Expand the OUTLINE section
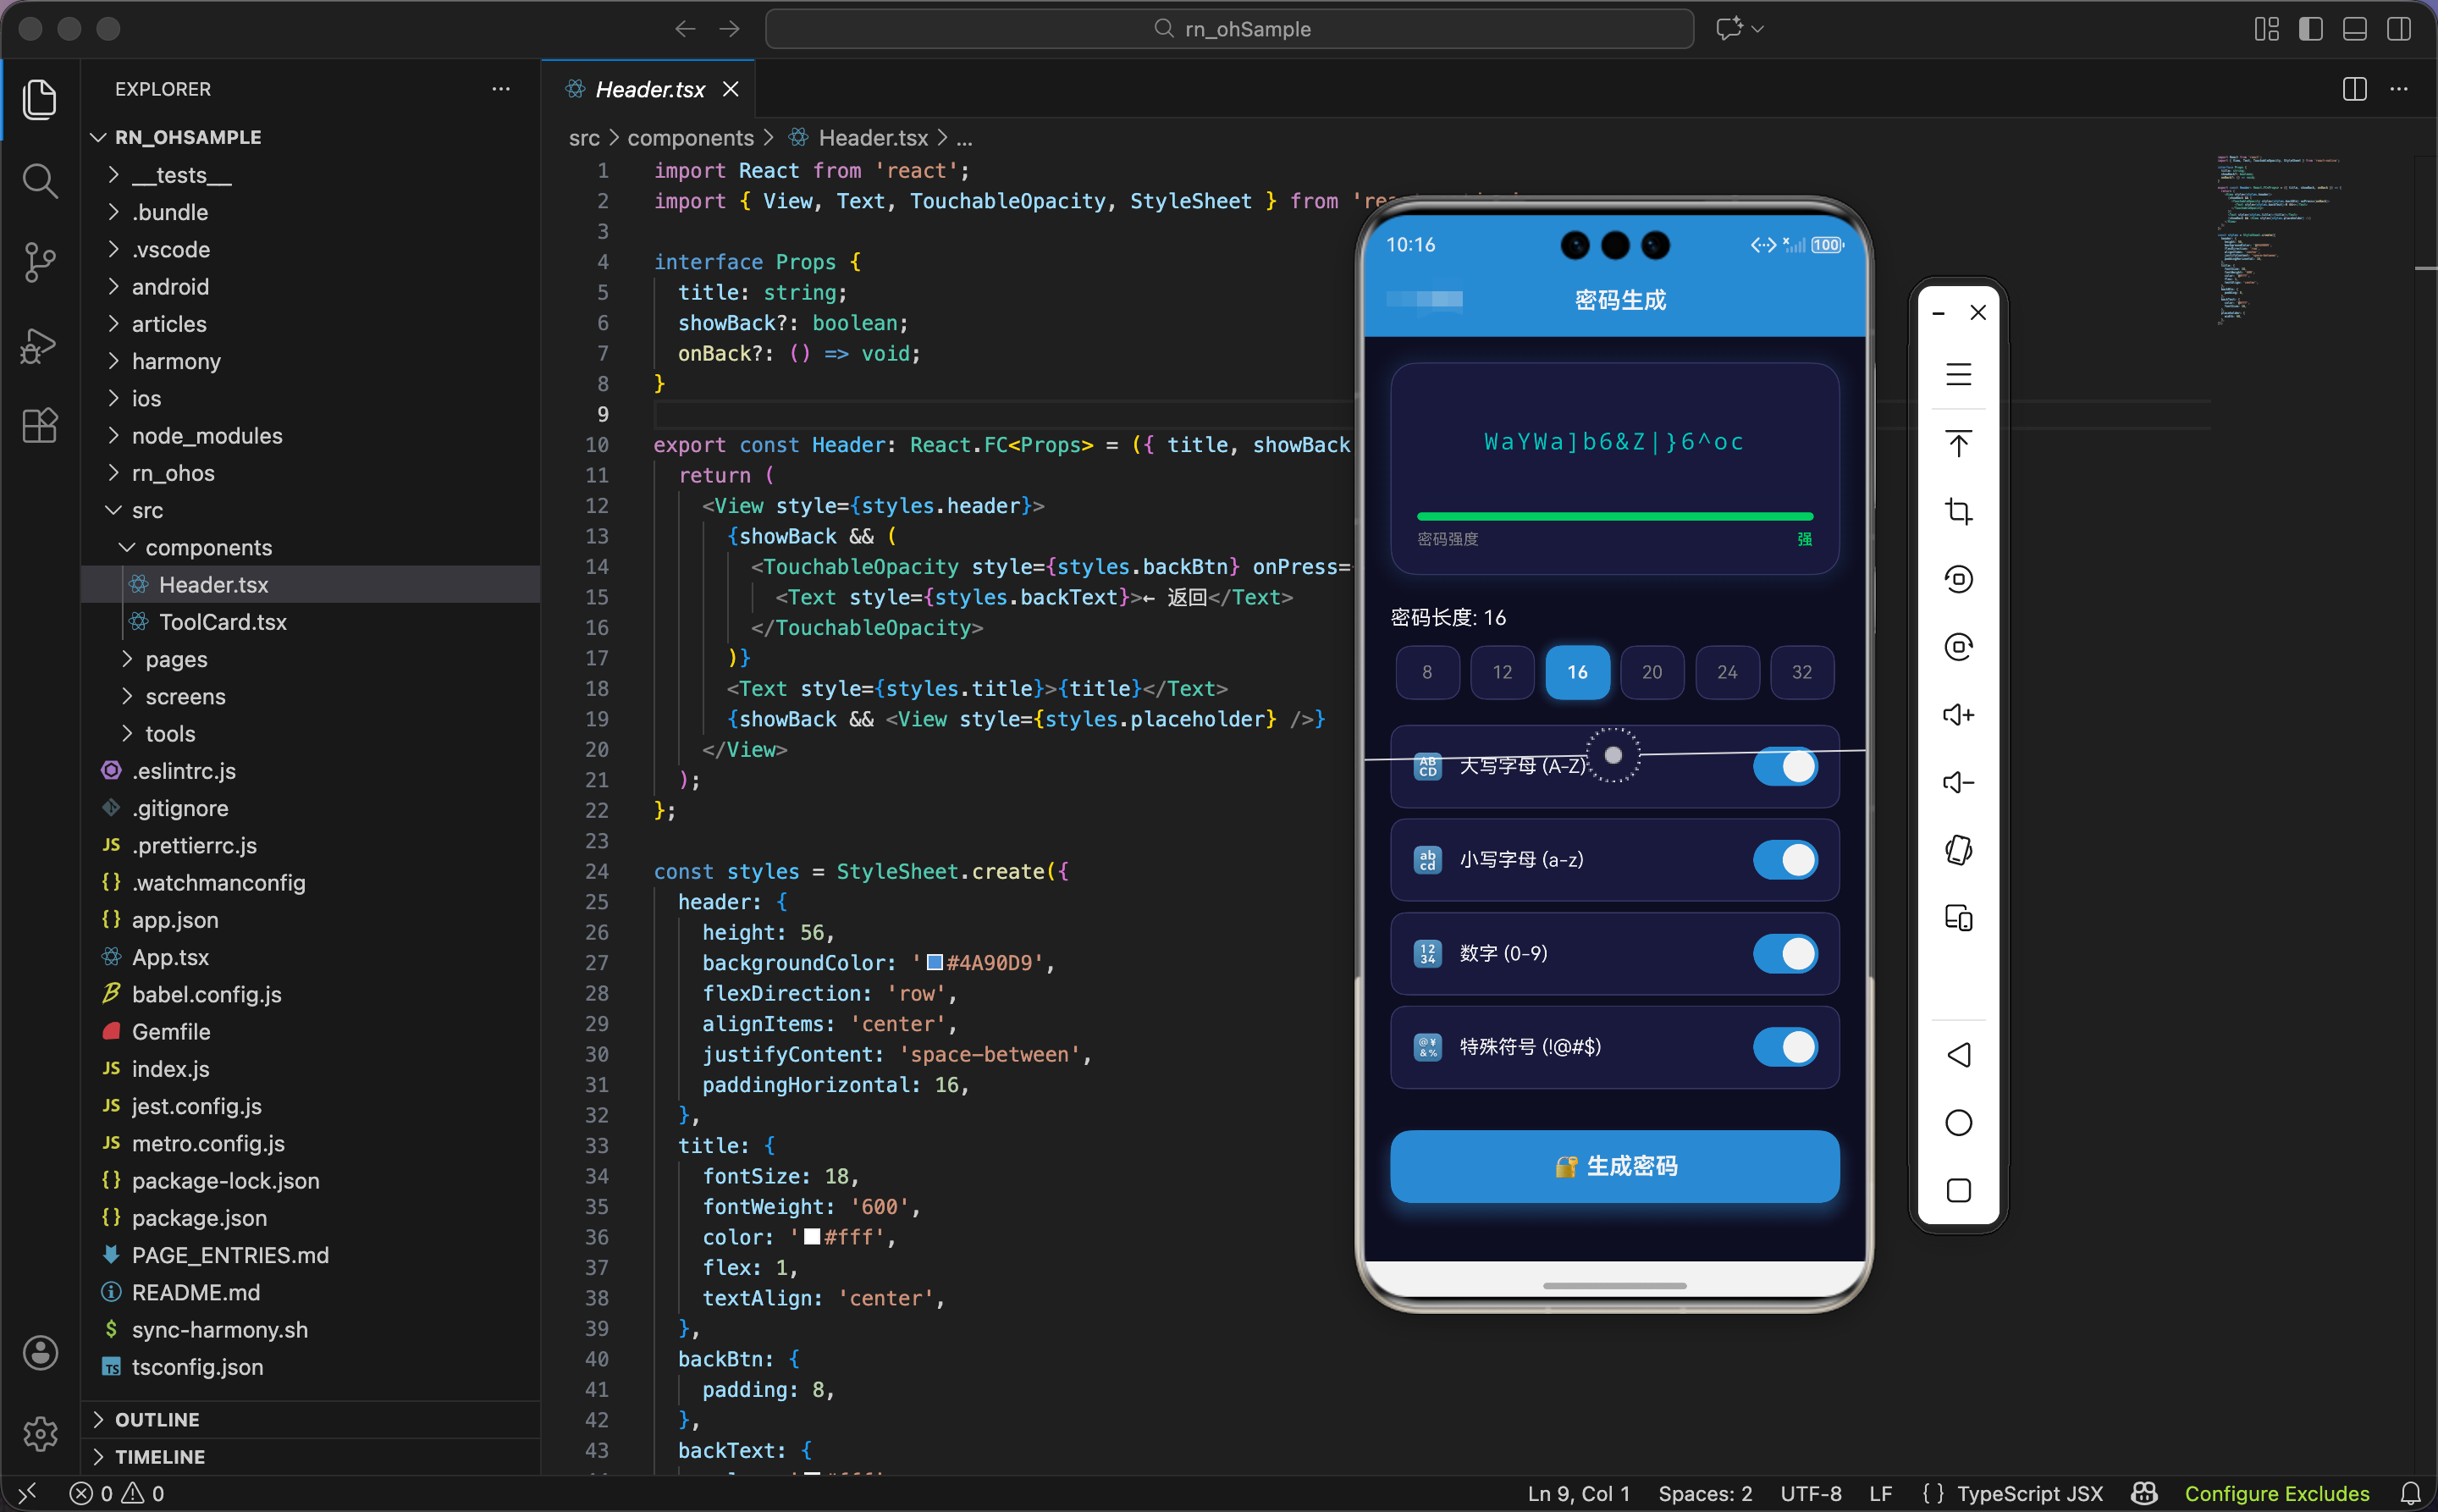 [x=157, y=1419]
